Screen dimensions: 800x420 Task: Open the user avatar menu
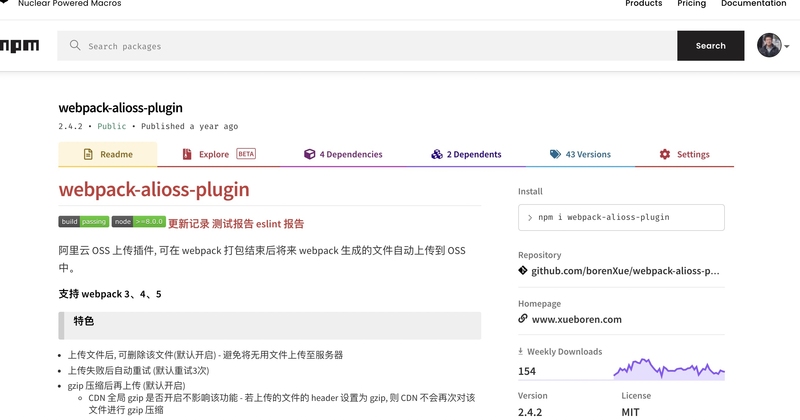click(x=769, y=45)
